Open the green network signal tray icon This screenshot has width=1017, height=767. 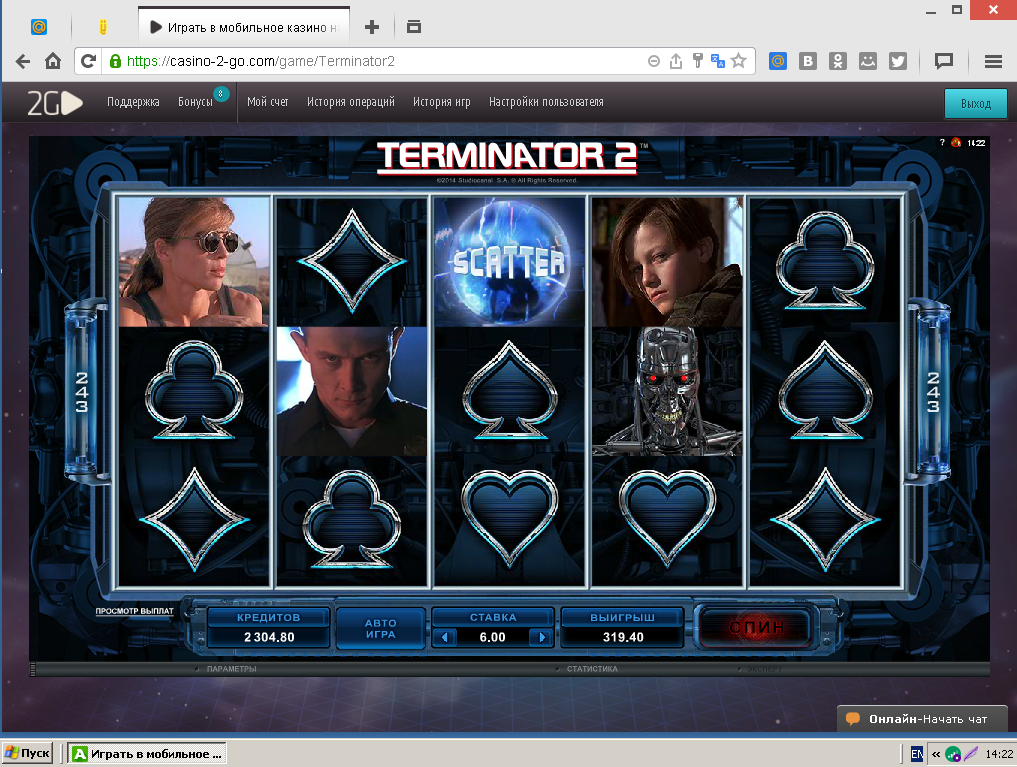pyautogui.click(x=953, y=754)
